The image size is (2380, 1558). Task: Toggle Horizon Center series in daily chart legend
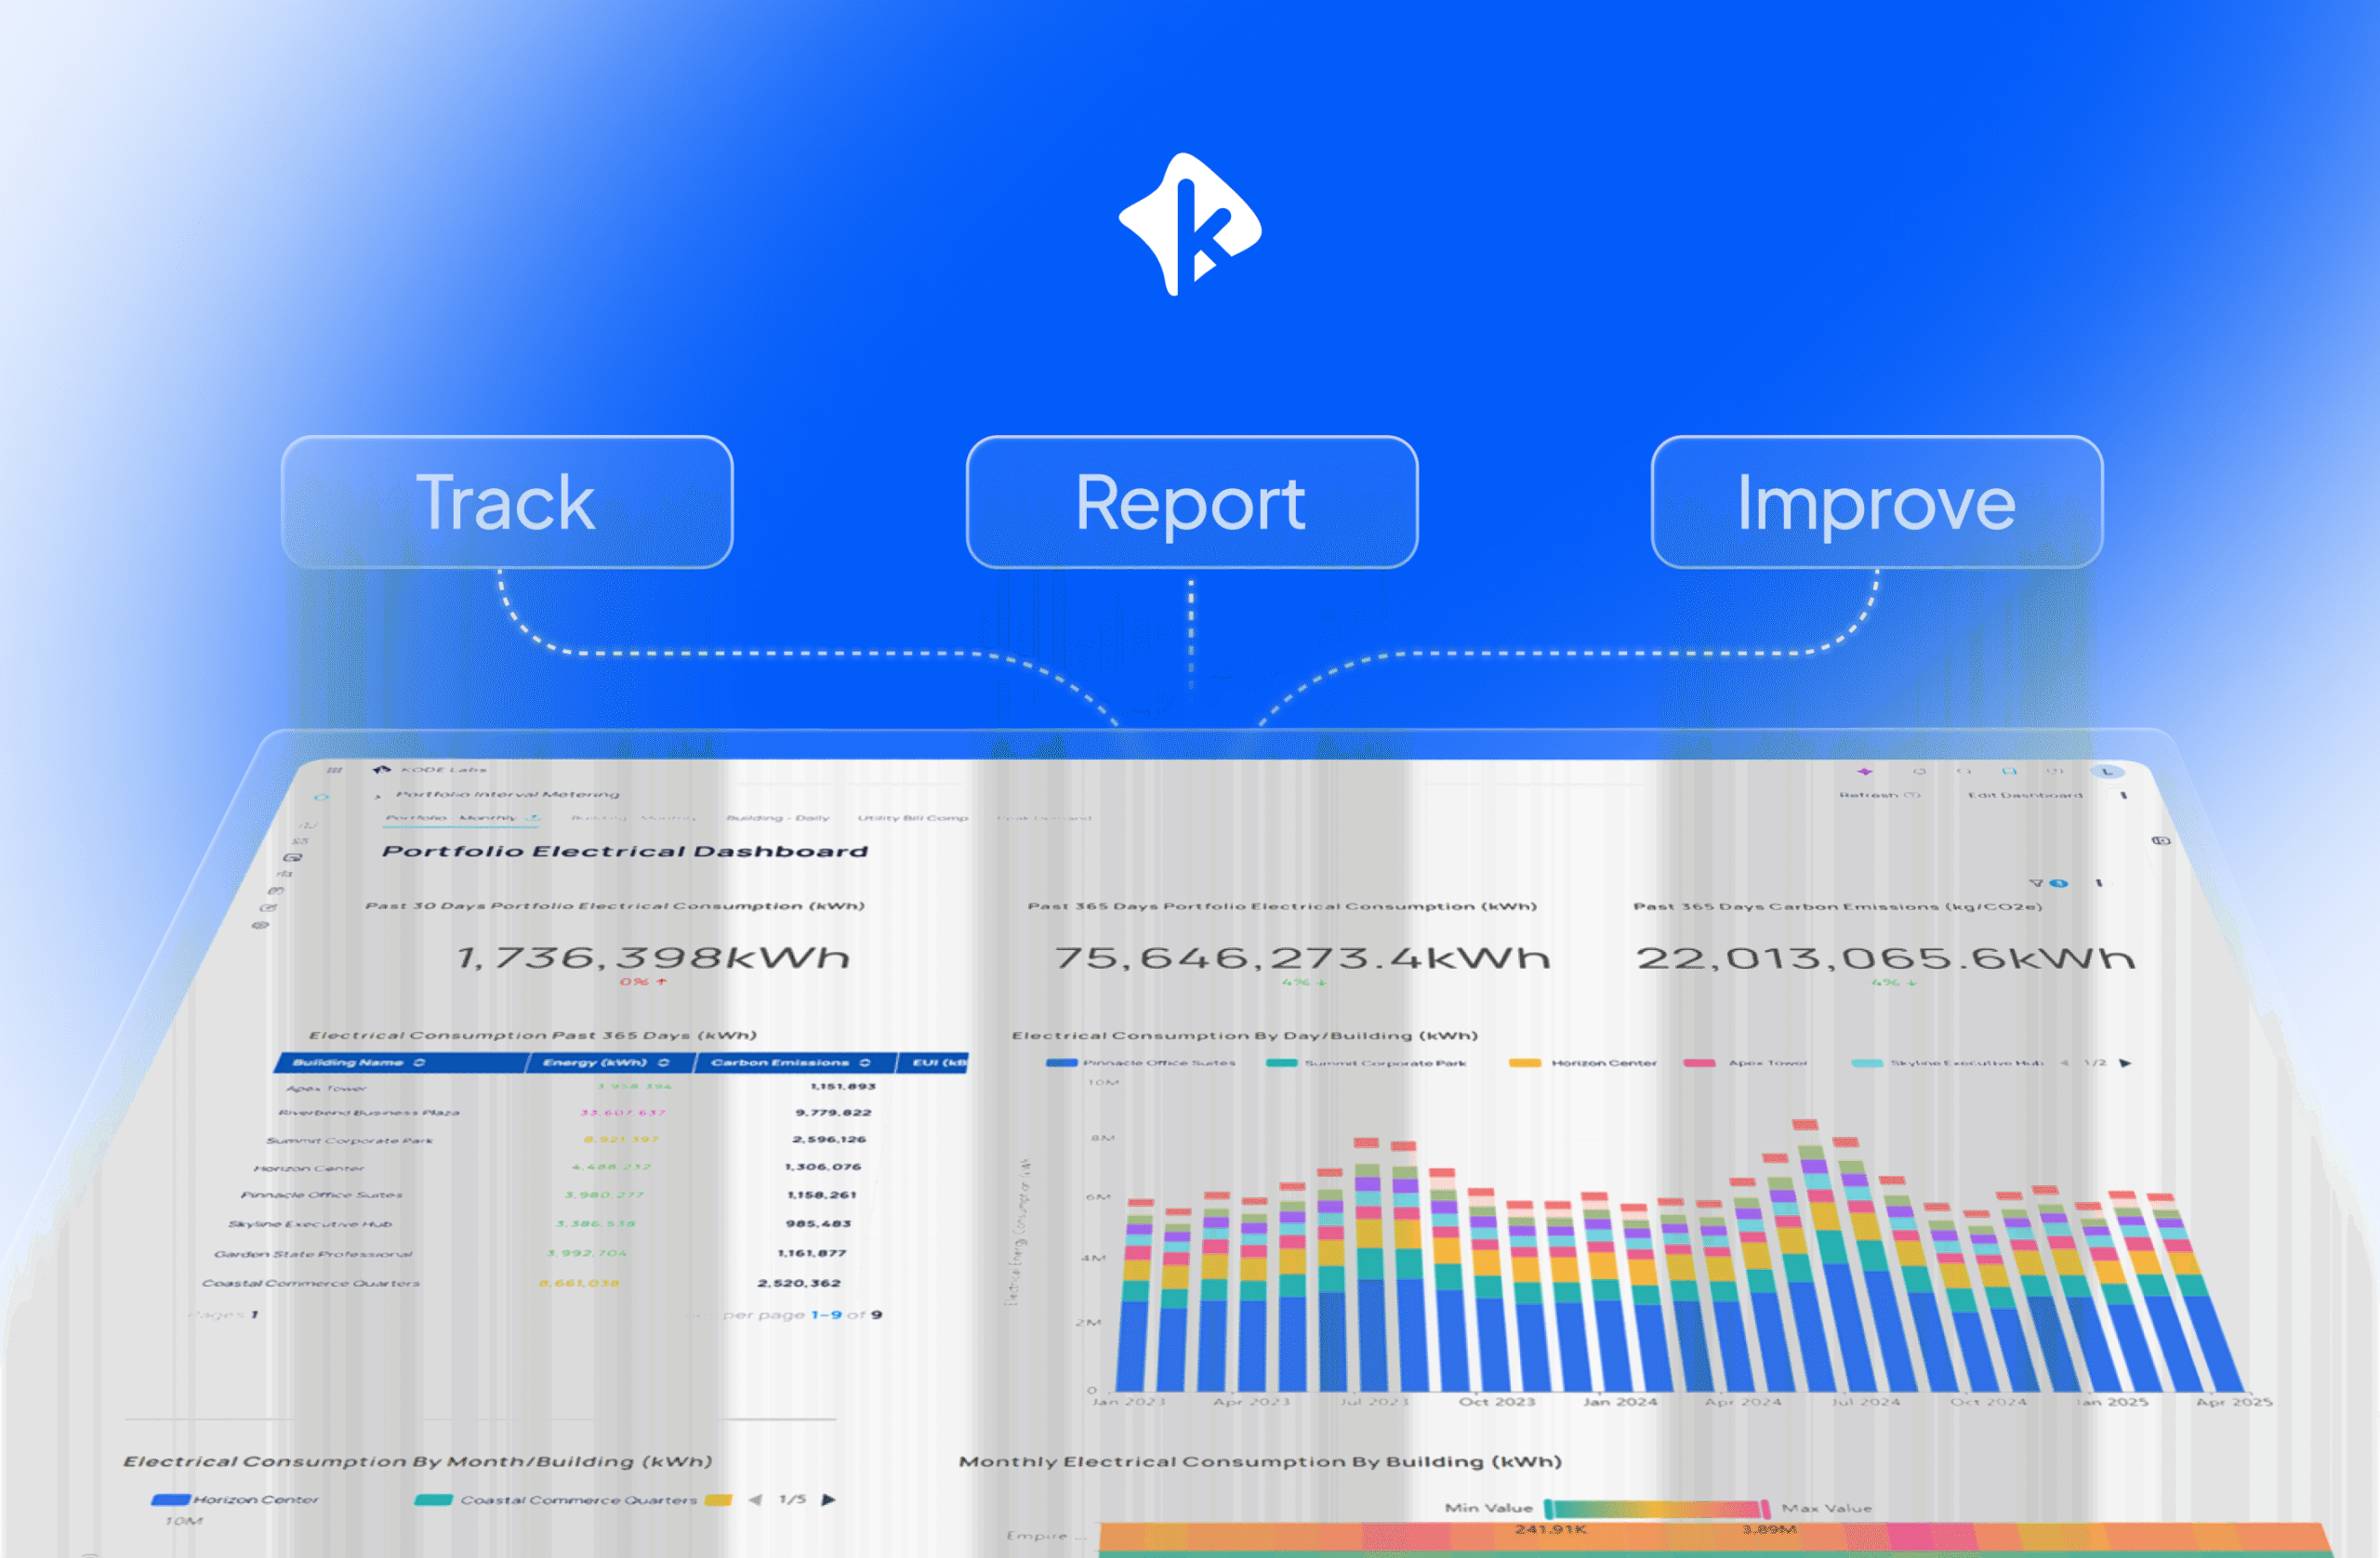click(1582, 1062)
